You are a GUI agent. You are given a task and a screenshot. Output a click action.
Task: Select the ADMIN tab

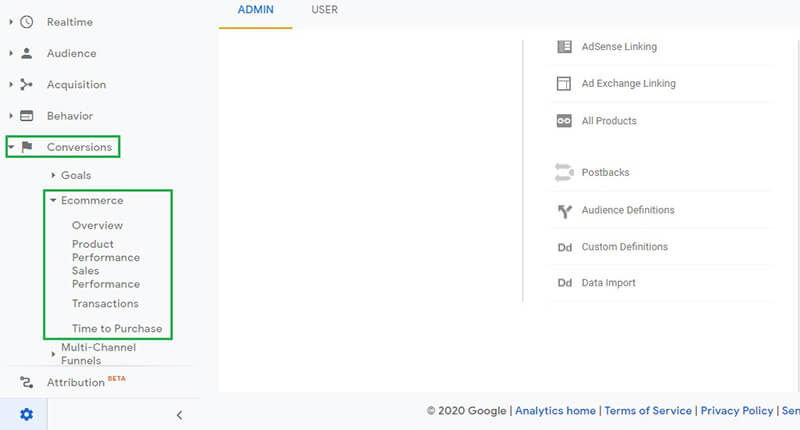[x=256, y=10]
